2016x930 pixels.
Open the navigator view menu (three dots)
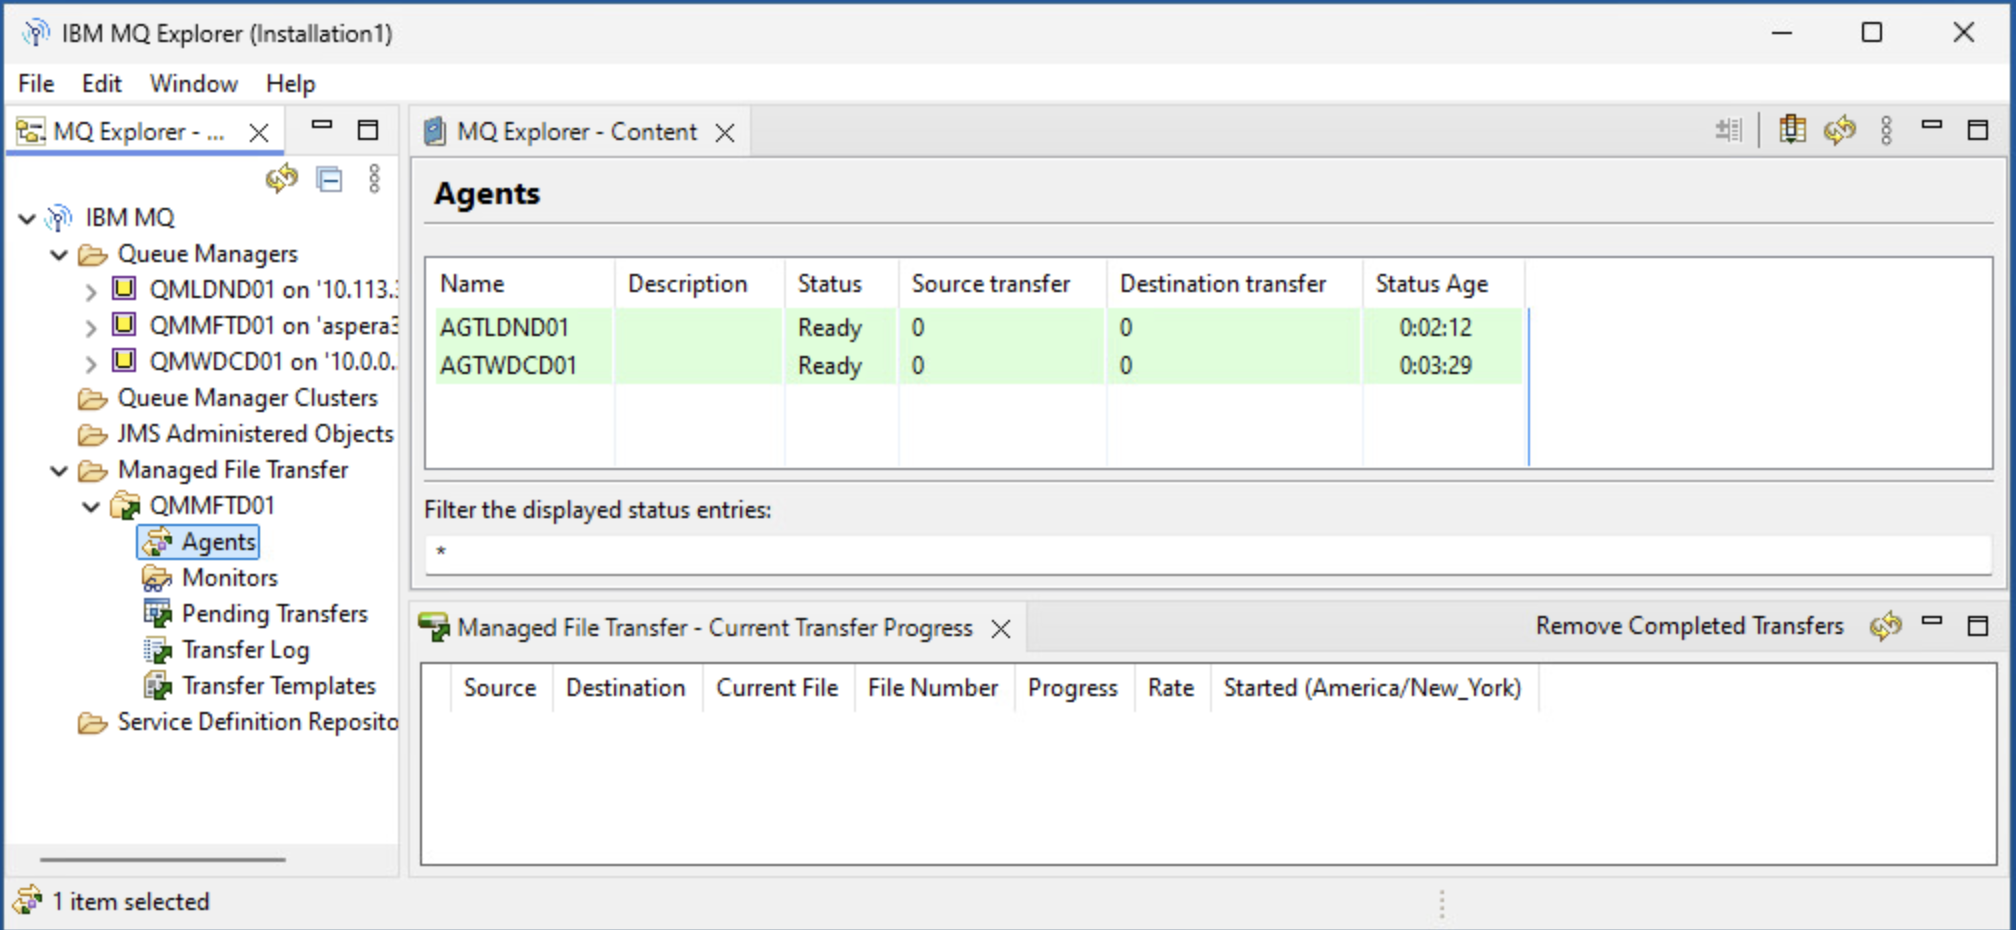[x=374, y=179]
